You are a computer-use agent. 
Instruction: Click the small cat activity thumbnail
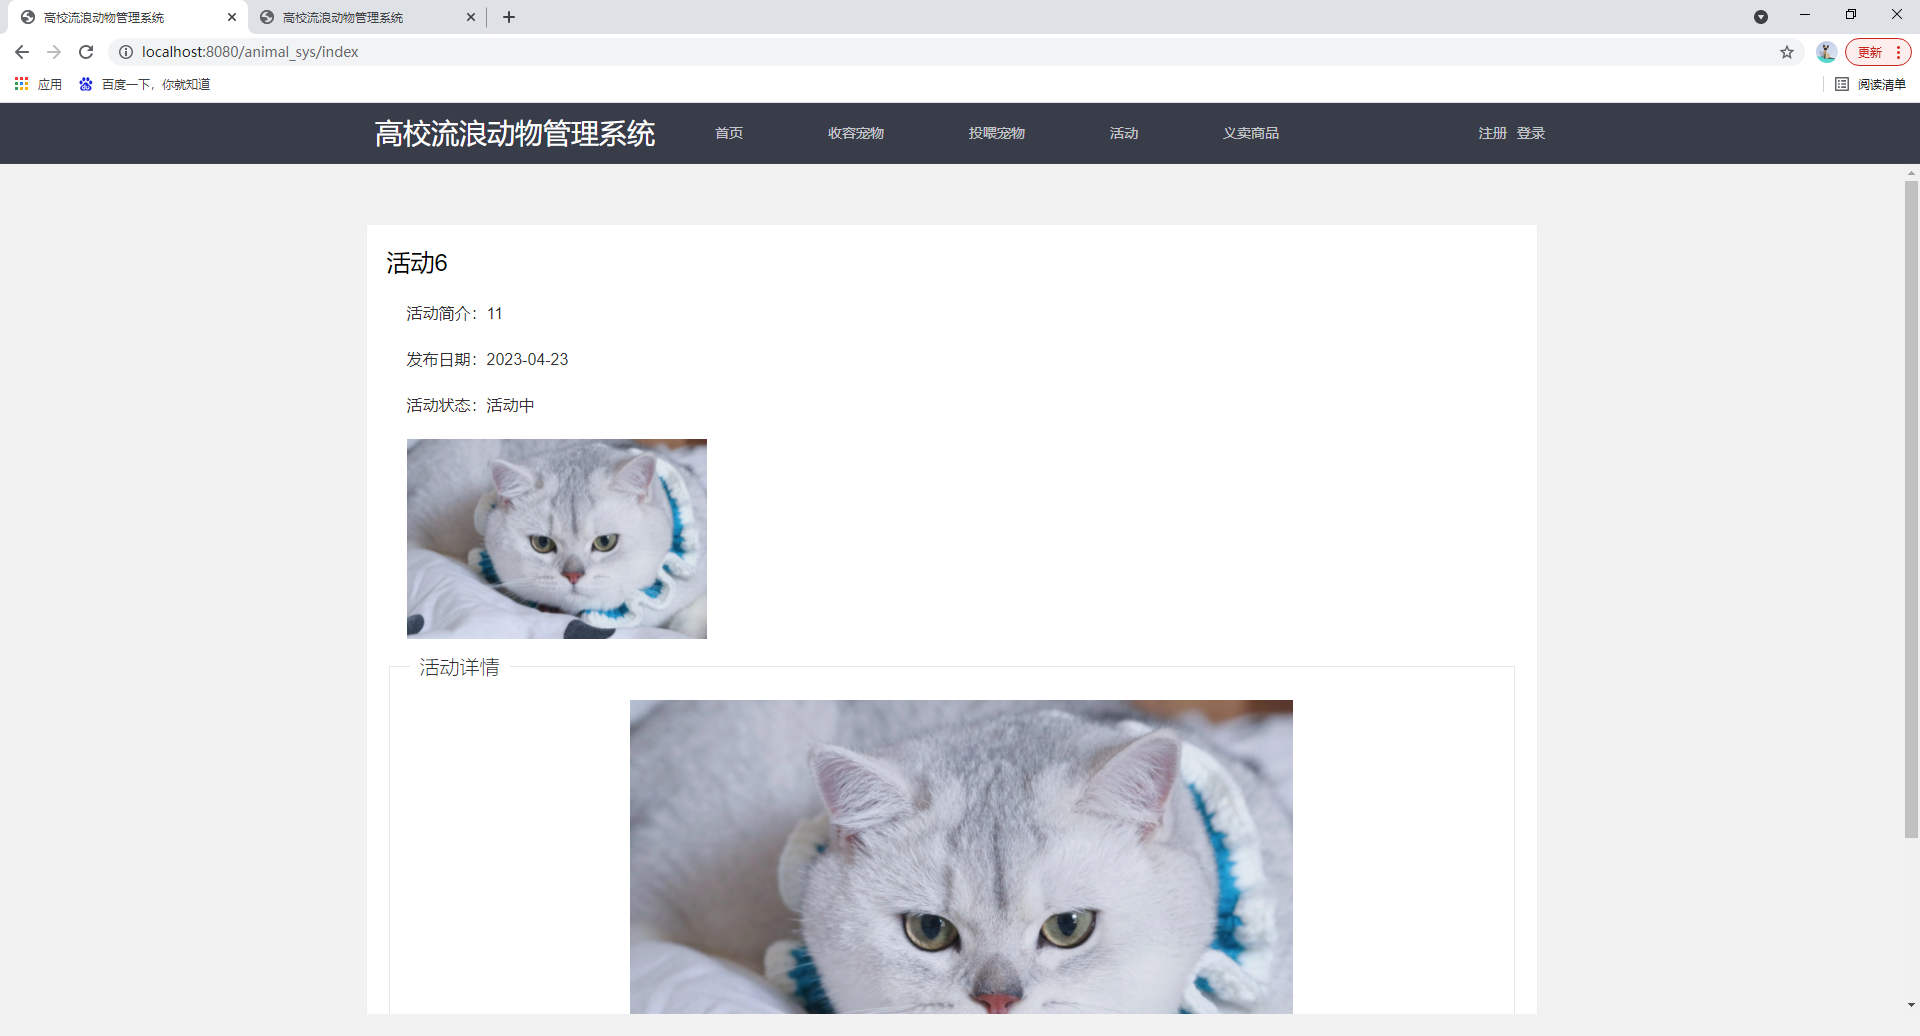click(557, 539)
